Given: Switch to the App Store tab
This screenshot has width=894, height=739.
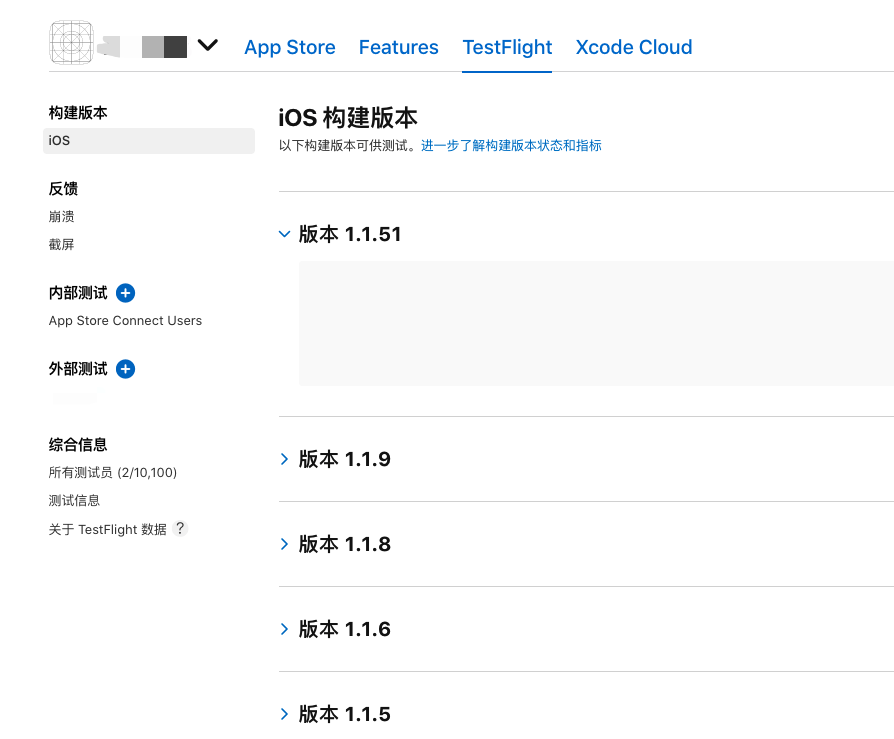Looking at the screenshot, I should (290, 47).
